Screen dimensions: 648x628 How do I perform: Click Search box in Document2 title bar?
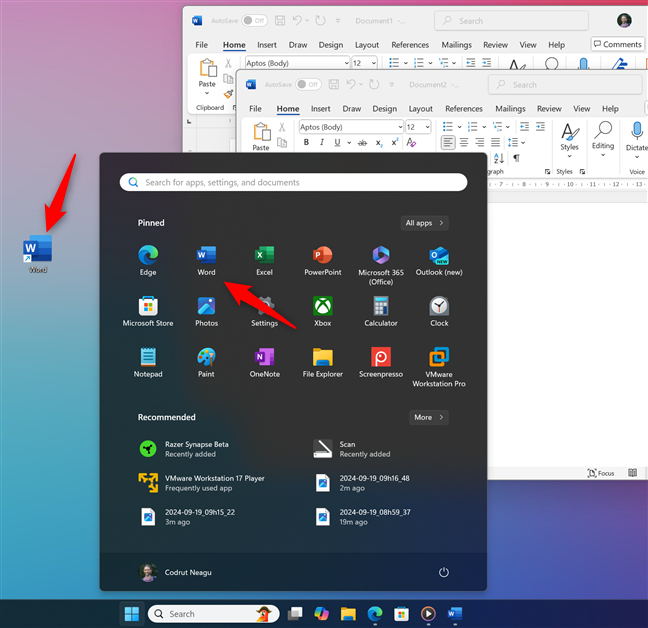pyautogui.click(x=565, y=85)
